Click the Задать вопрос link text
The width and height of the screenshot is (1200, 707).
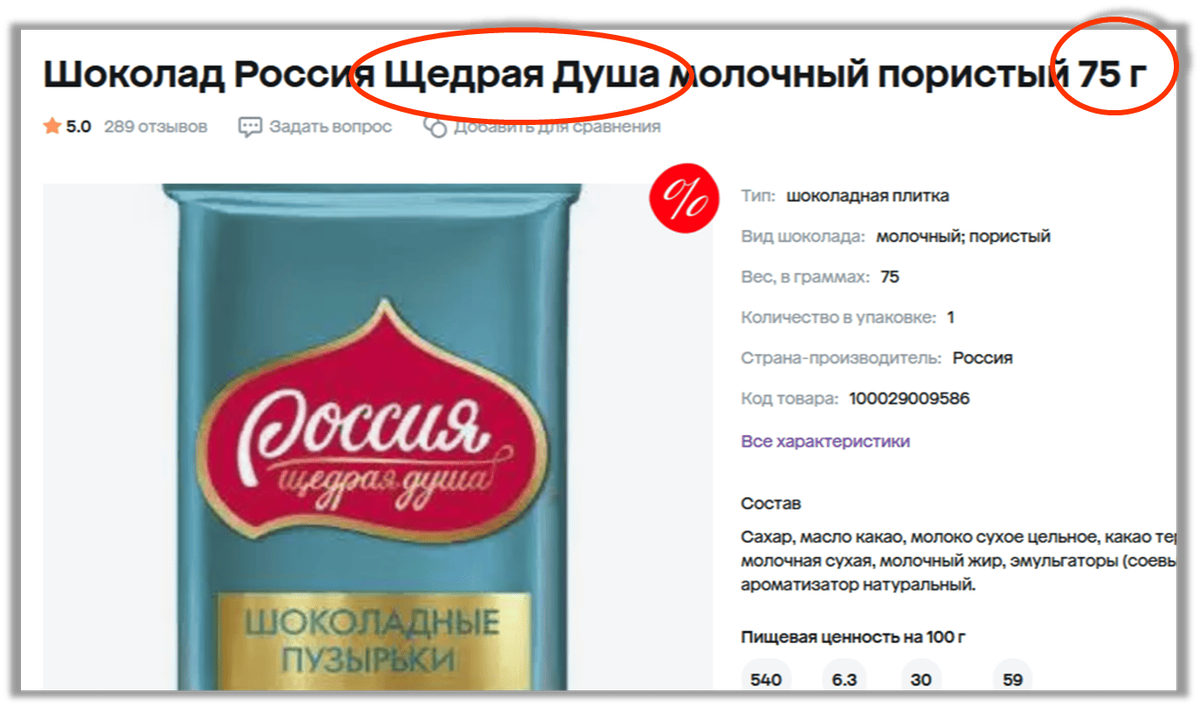point(330,127)
